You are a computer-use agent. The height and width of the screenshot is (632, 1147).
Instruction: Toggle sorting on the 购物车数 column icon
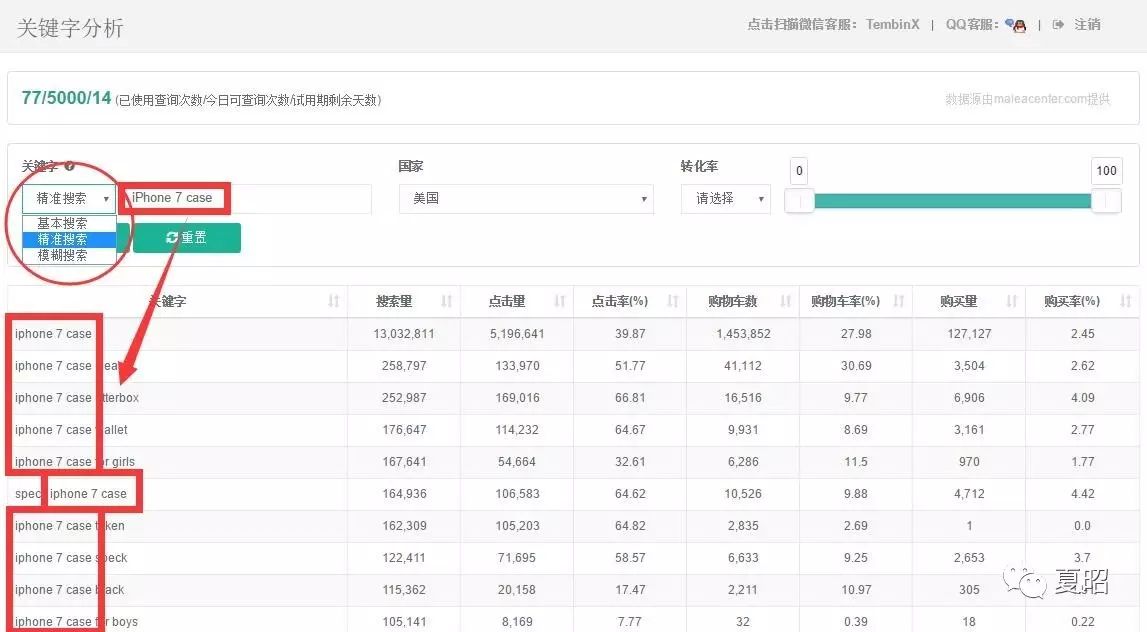786,301
